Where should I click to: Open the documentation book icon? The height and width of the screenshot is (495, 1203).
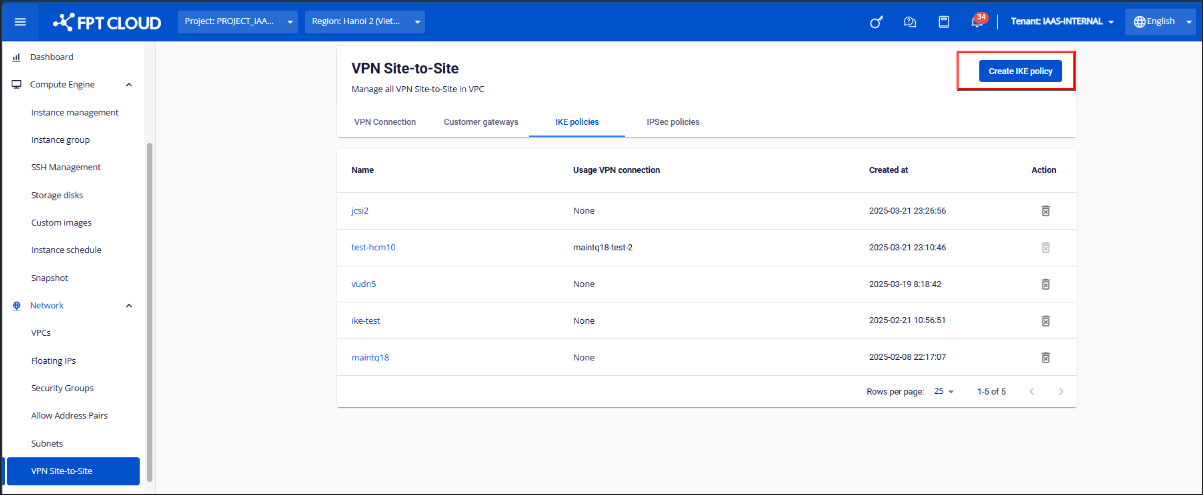(944, 22)
